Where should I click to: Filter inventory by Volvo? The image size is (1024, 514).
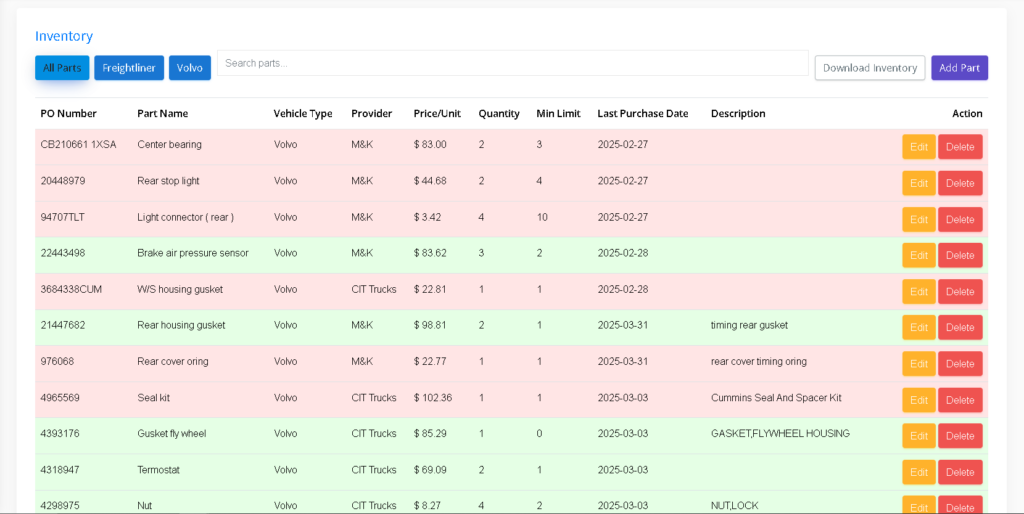click(x=190, y=68)
